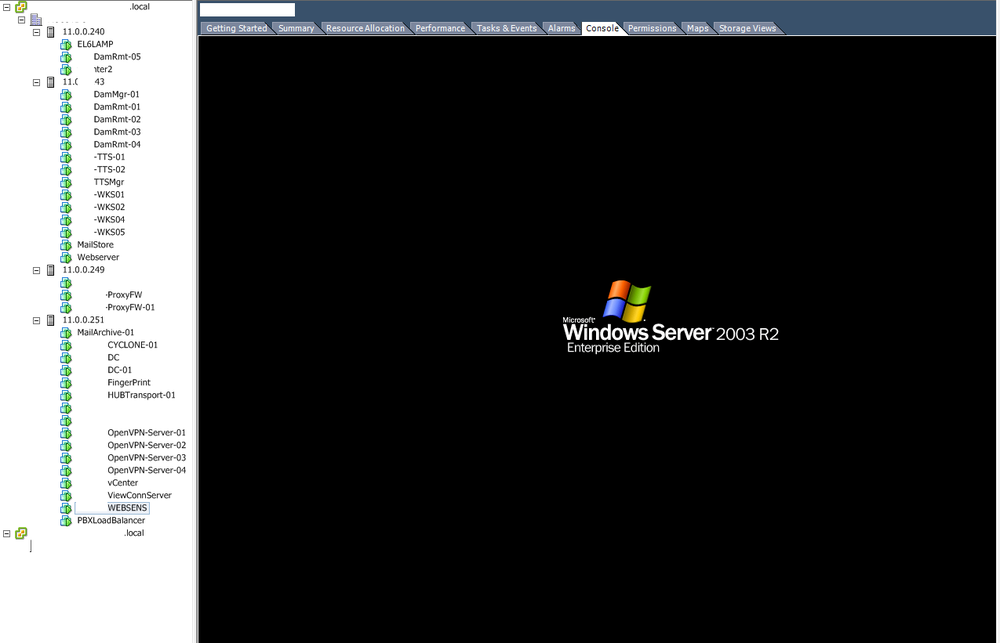Click the host icon for 11.0.0.240
1000x643 pixels.
pyautogui.click(x=51, y=32)
